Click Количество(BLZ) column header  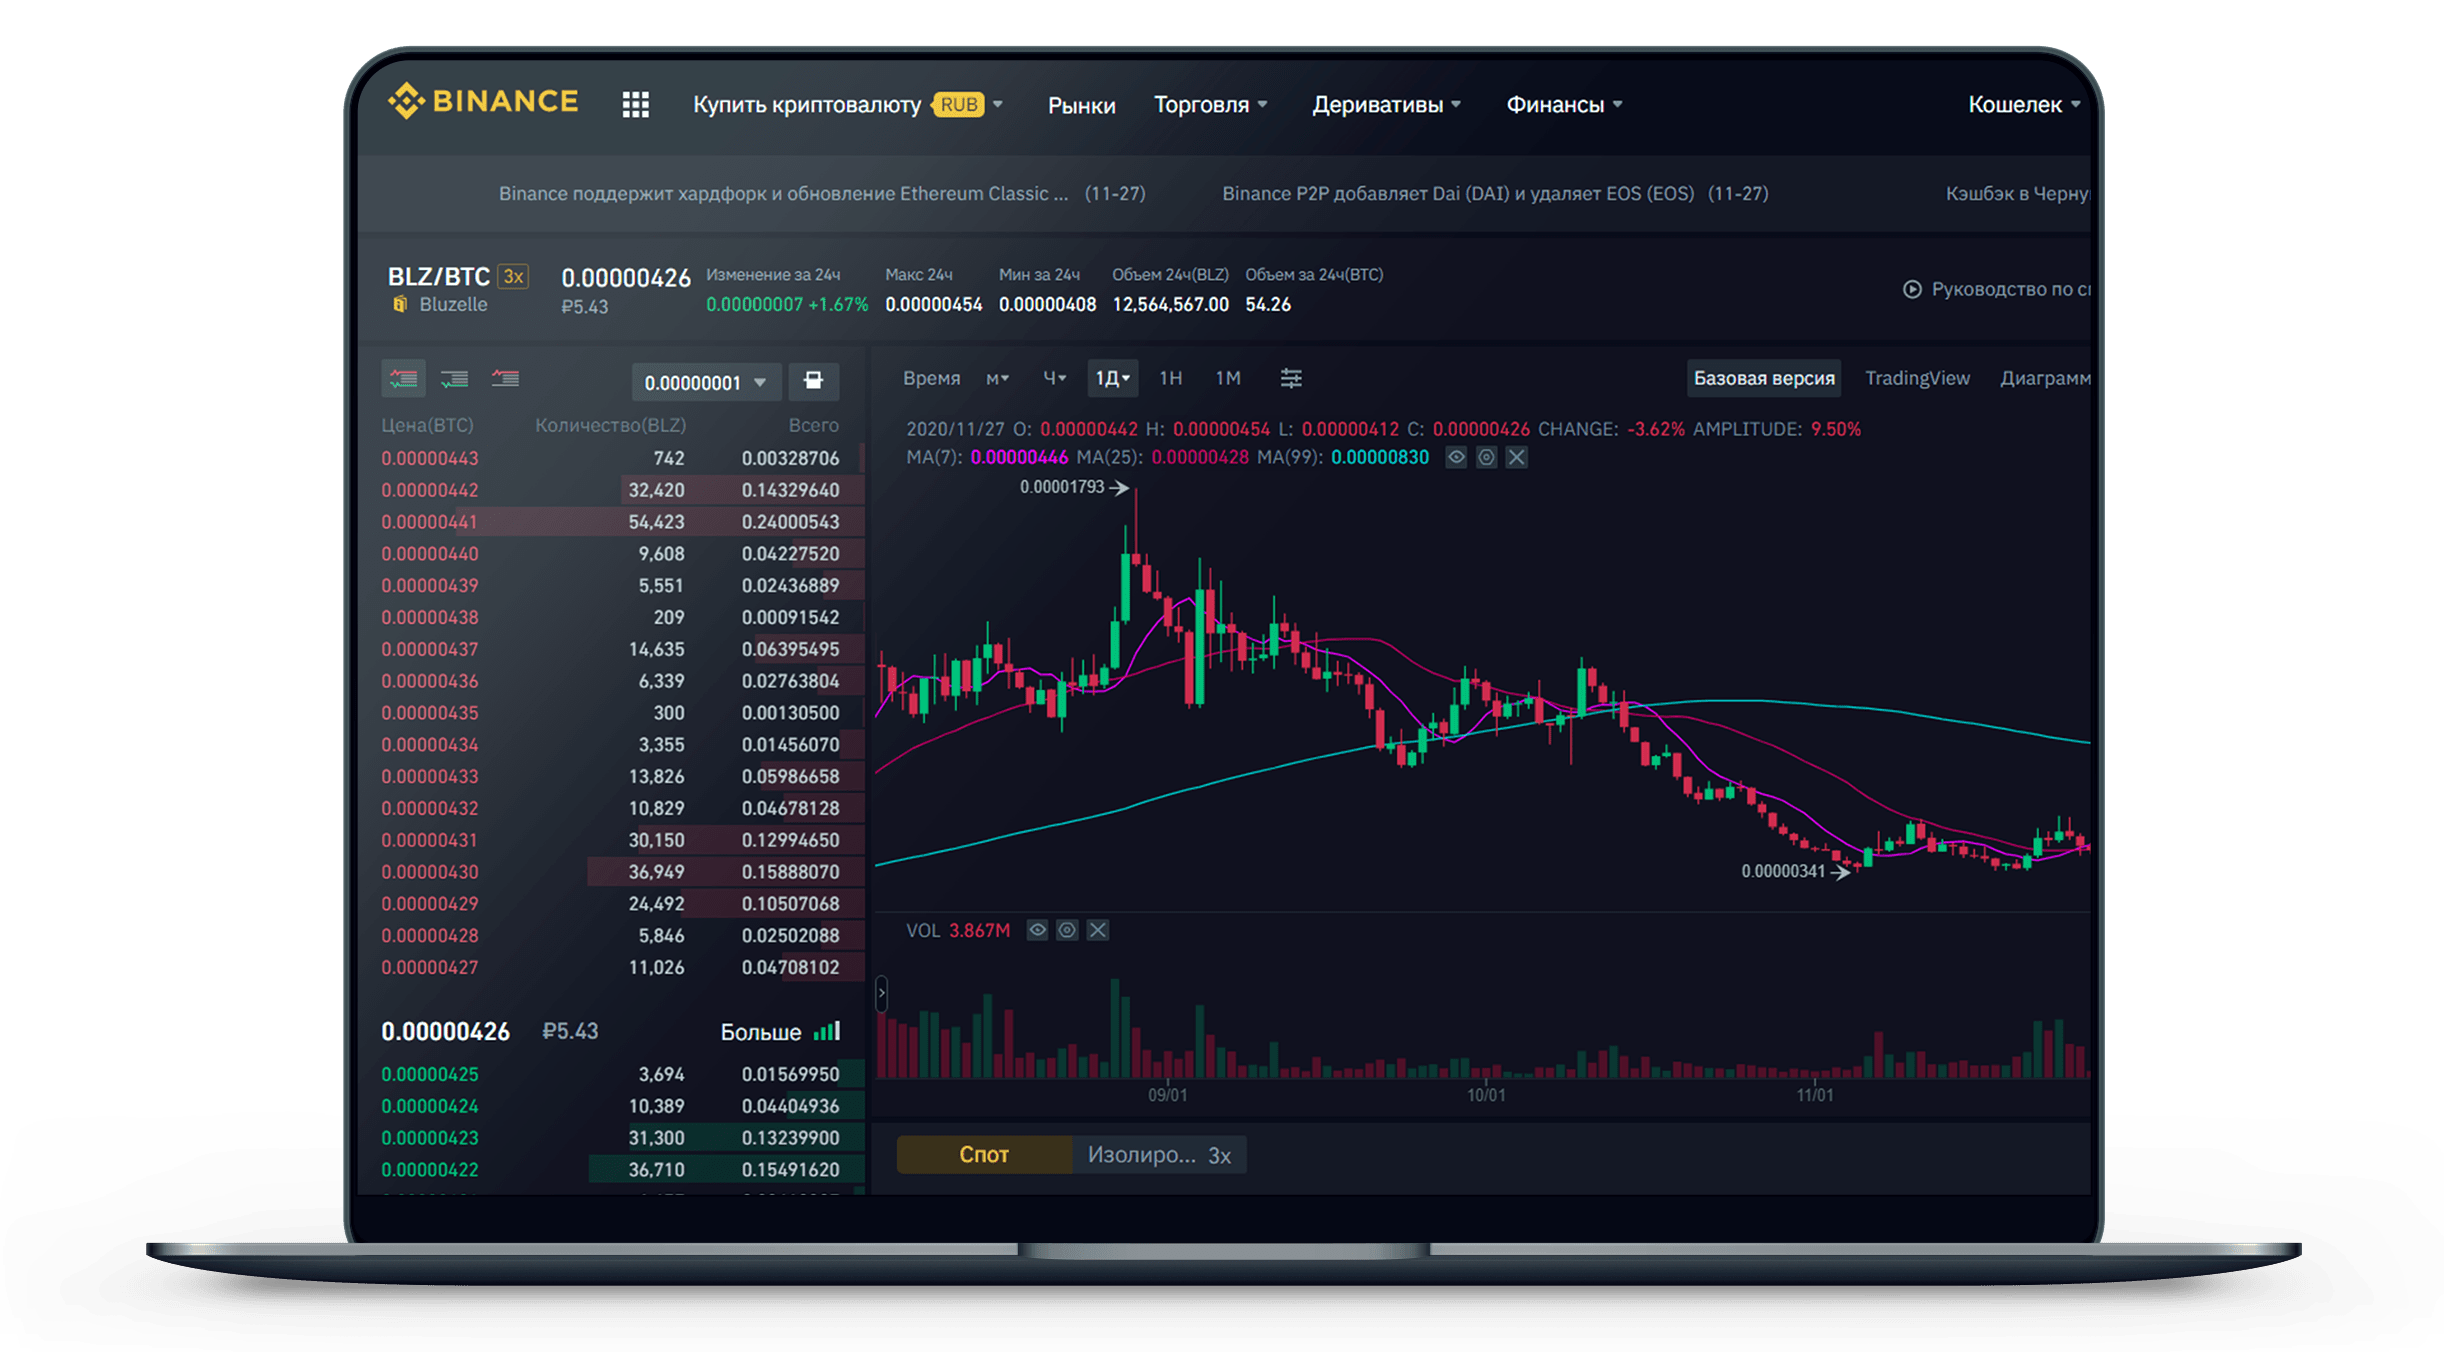(610, 425)
